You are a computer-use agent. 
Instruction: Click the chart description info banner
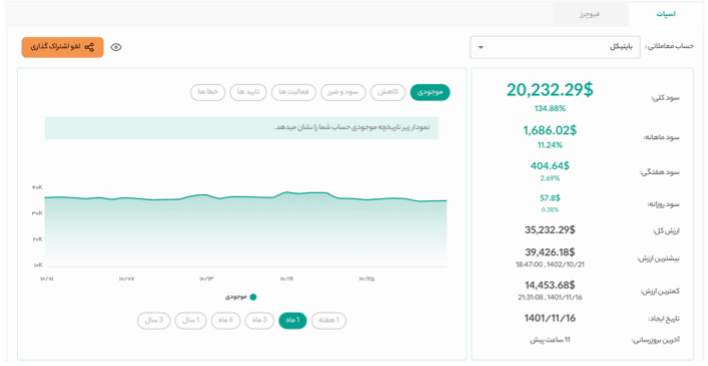[x=242, y=128]
